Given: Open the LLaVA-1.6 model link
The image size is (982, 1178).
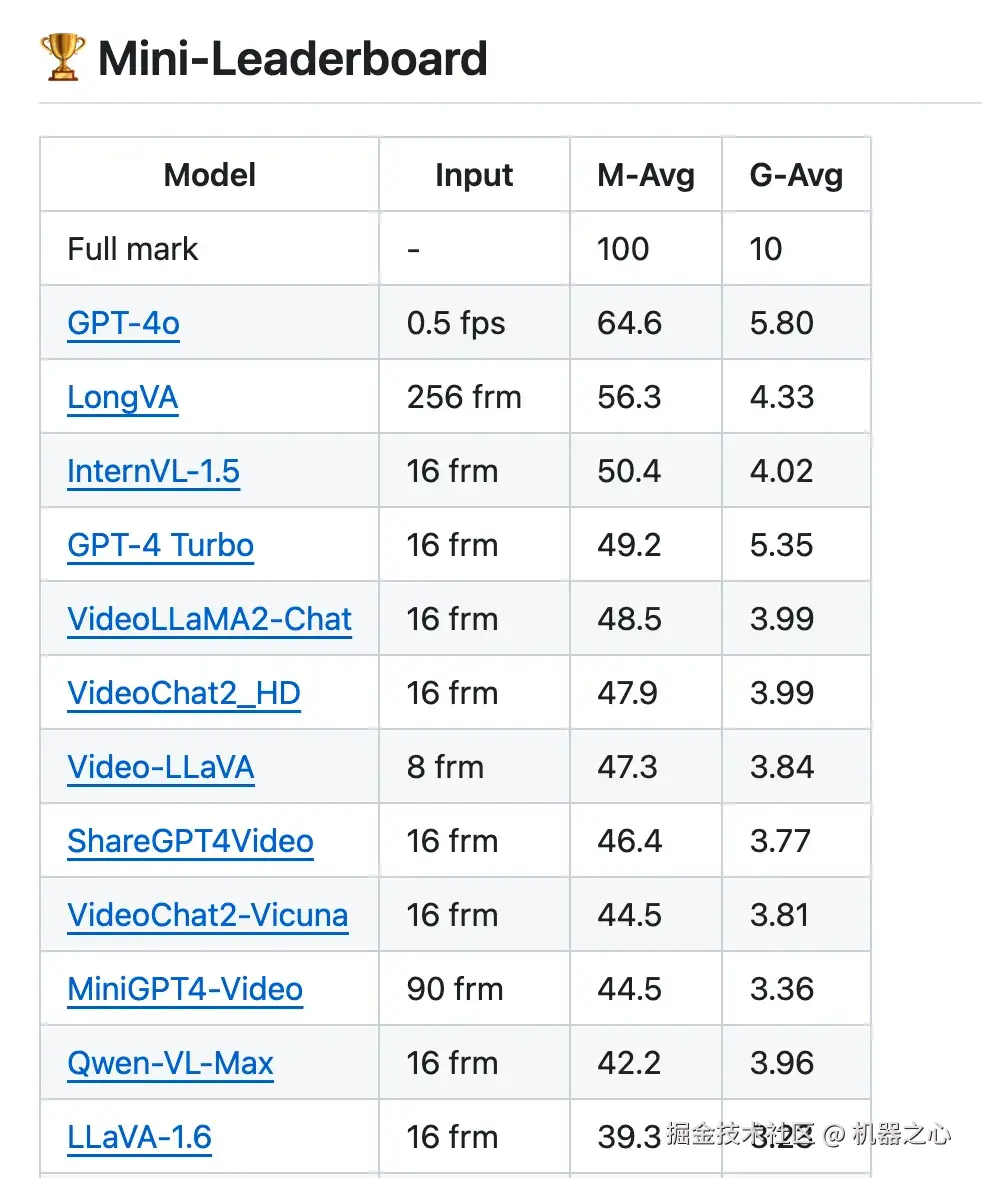Looking at the screenshot, I should coord(139,1138).
